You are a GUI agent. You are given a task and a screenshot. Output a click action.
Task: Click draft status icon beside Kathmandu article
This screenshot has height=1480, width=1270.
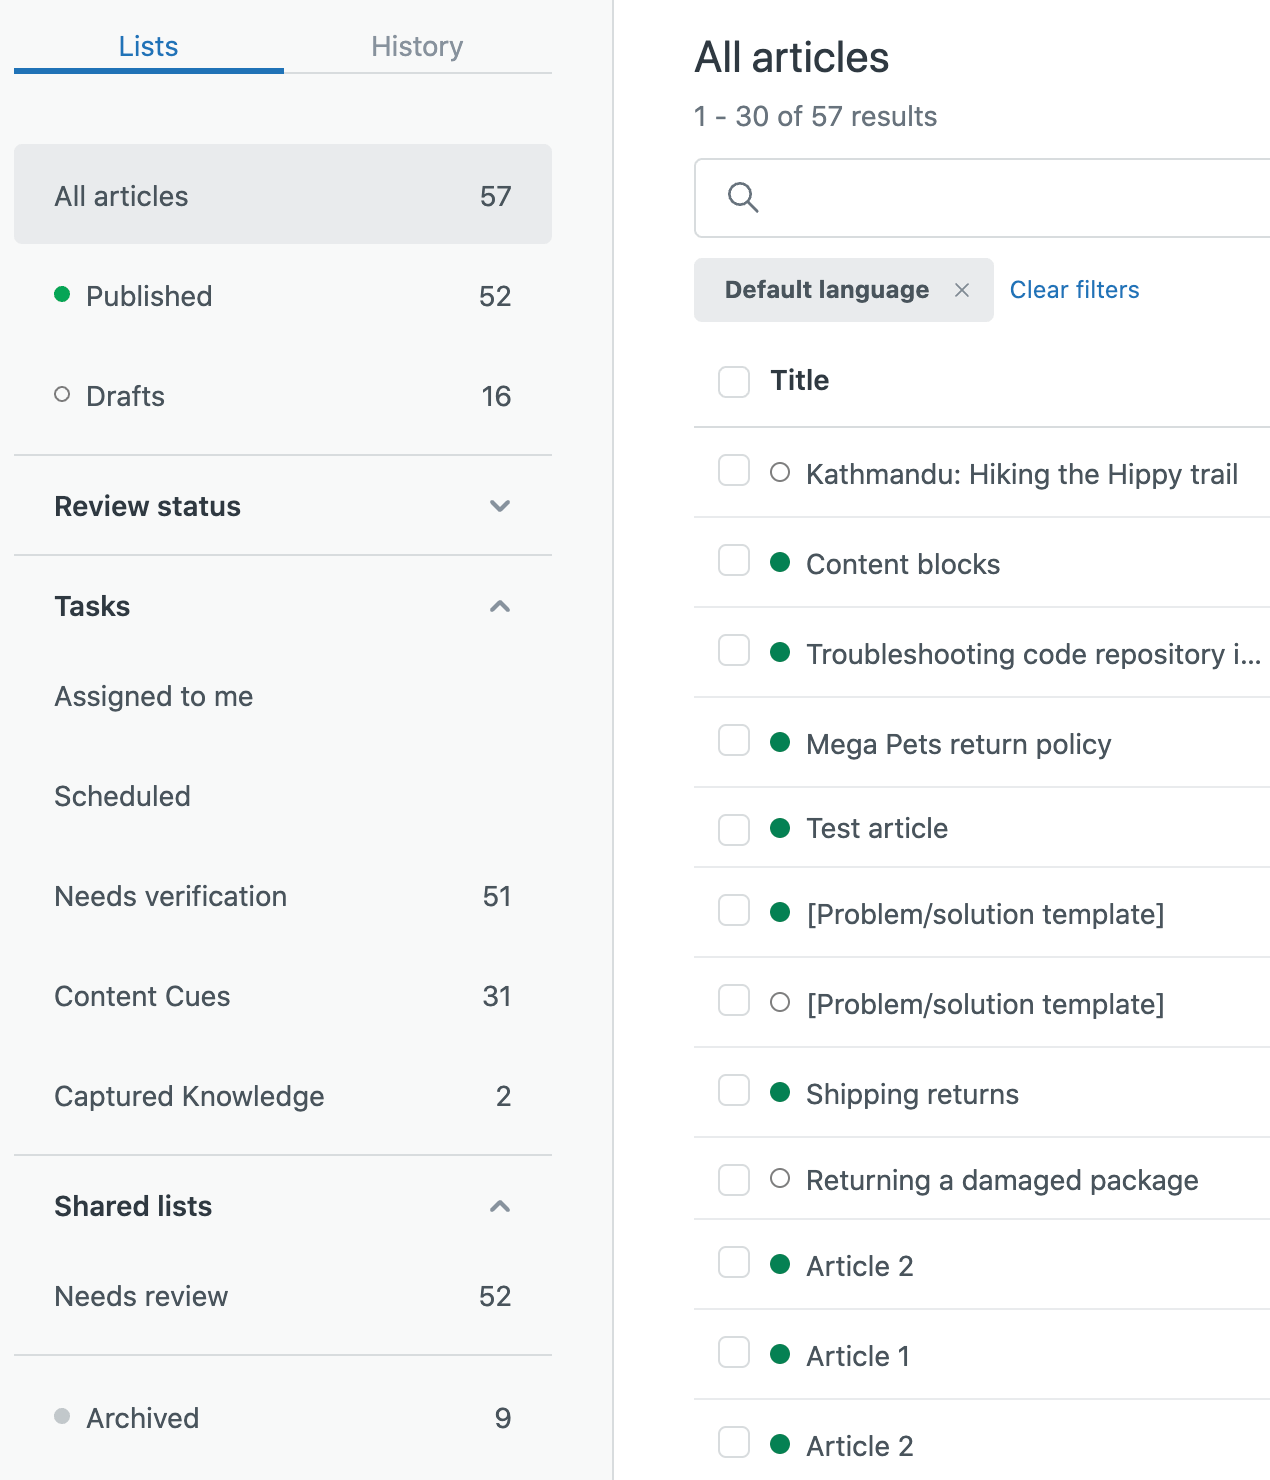point(780,473)
